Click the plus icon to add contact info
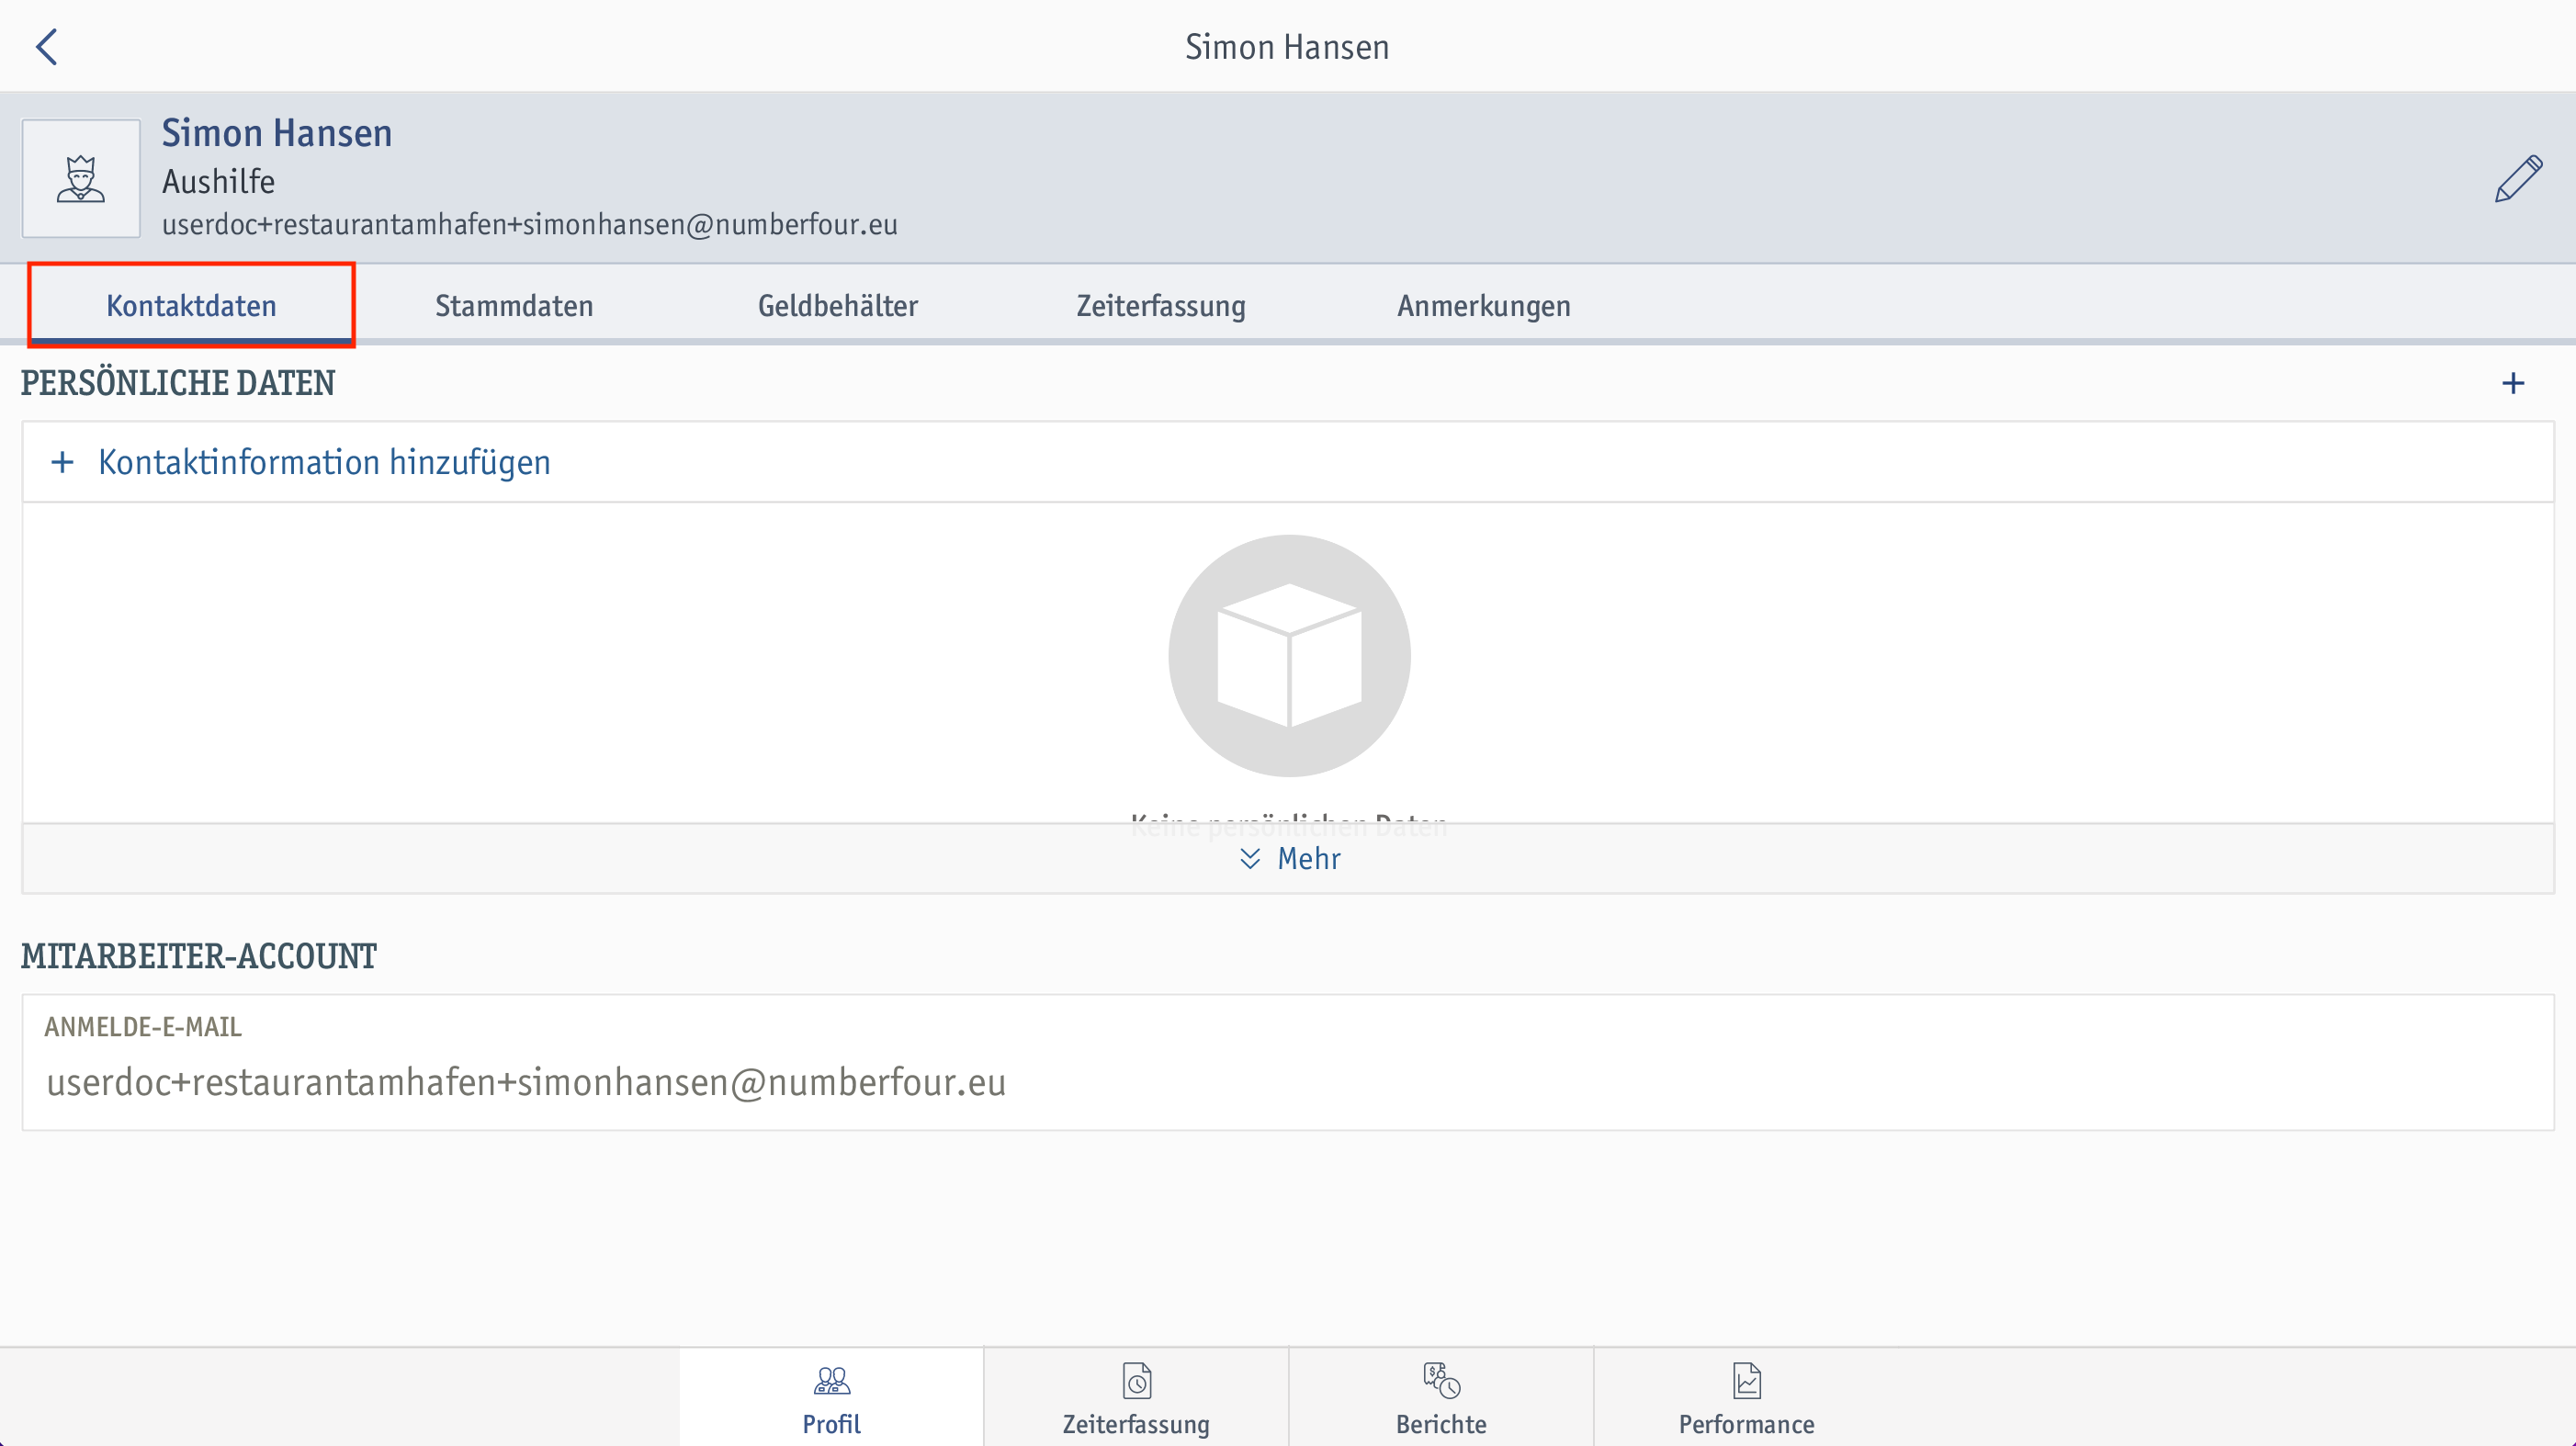The height and width of the screenshot is (1446, 2576). pyautogui.click(x=62, y=462)
